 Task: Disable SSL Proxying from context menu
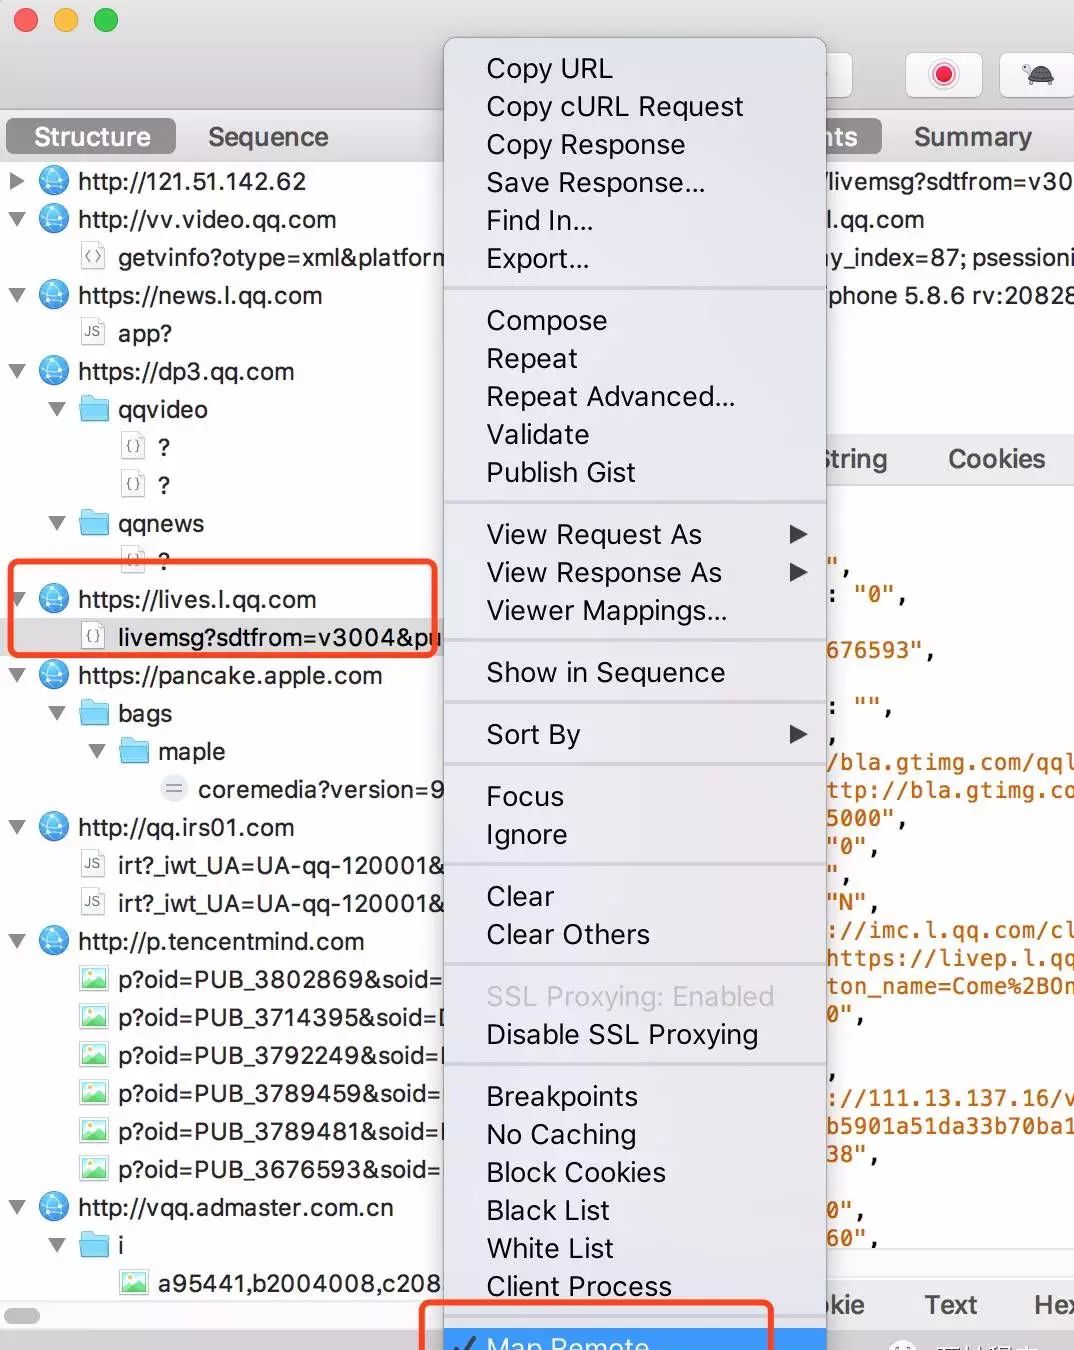pos(622,1034)
